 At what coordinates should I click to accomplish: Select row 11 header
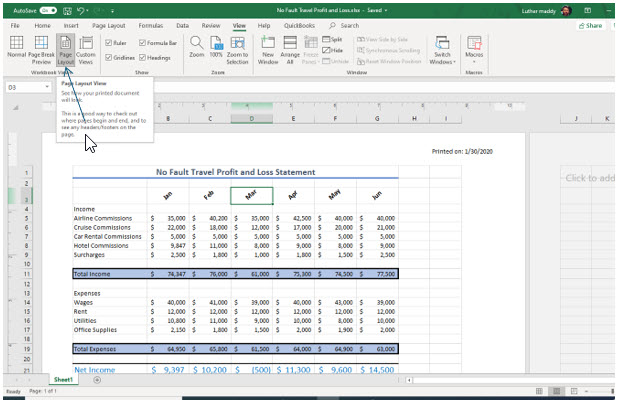tap(27, 274)
